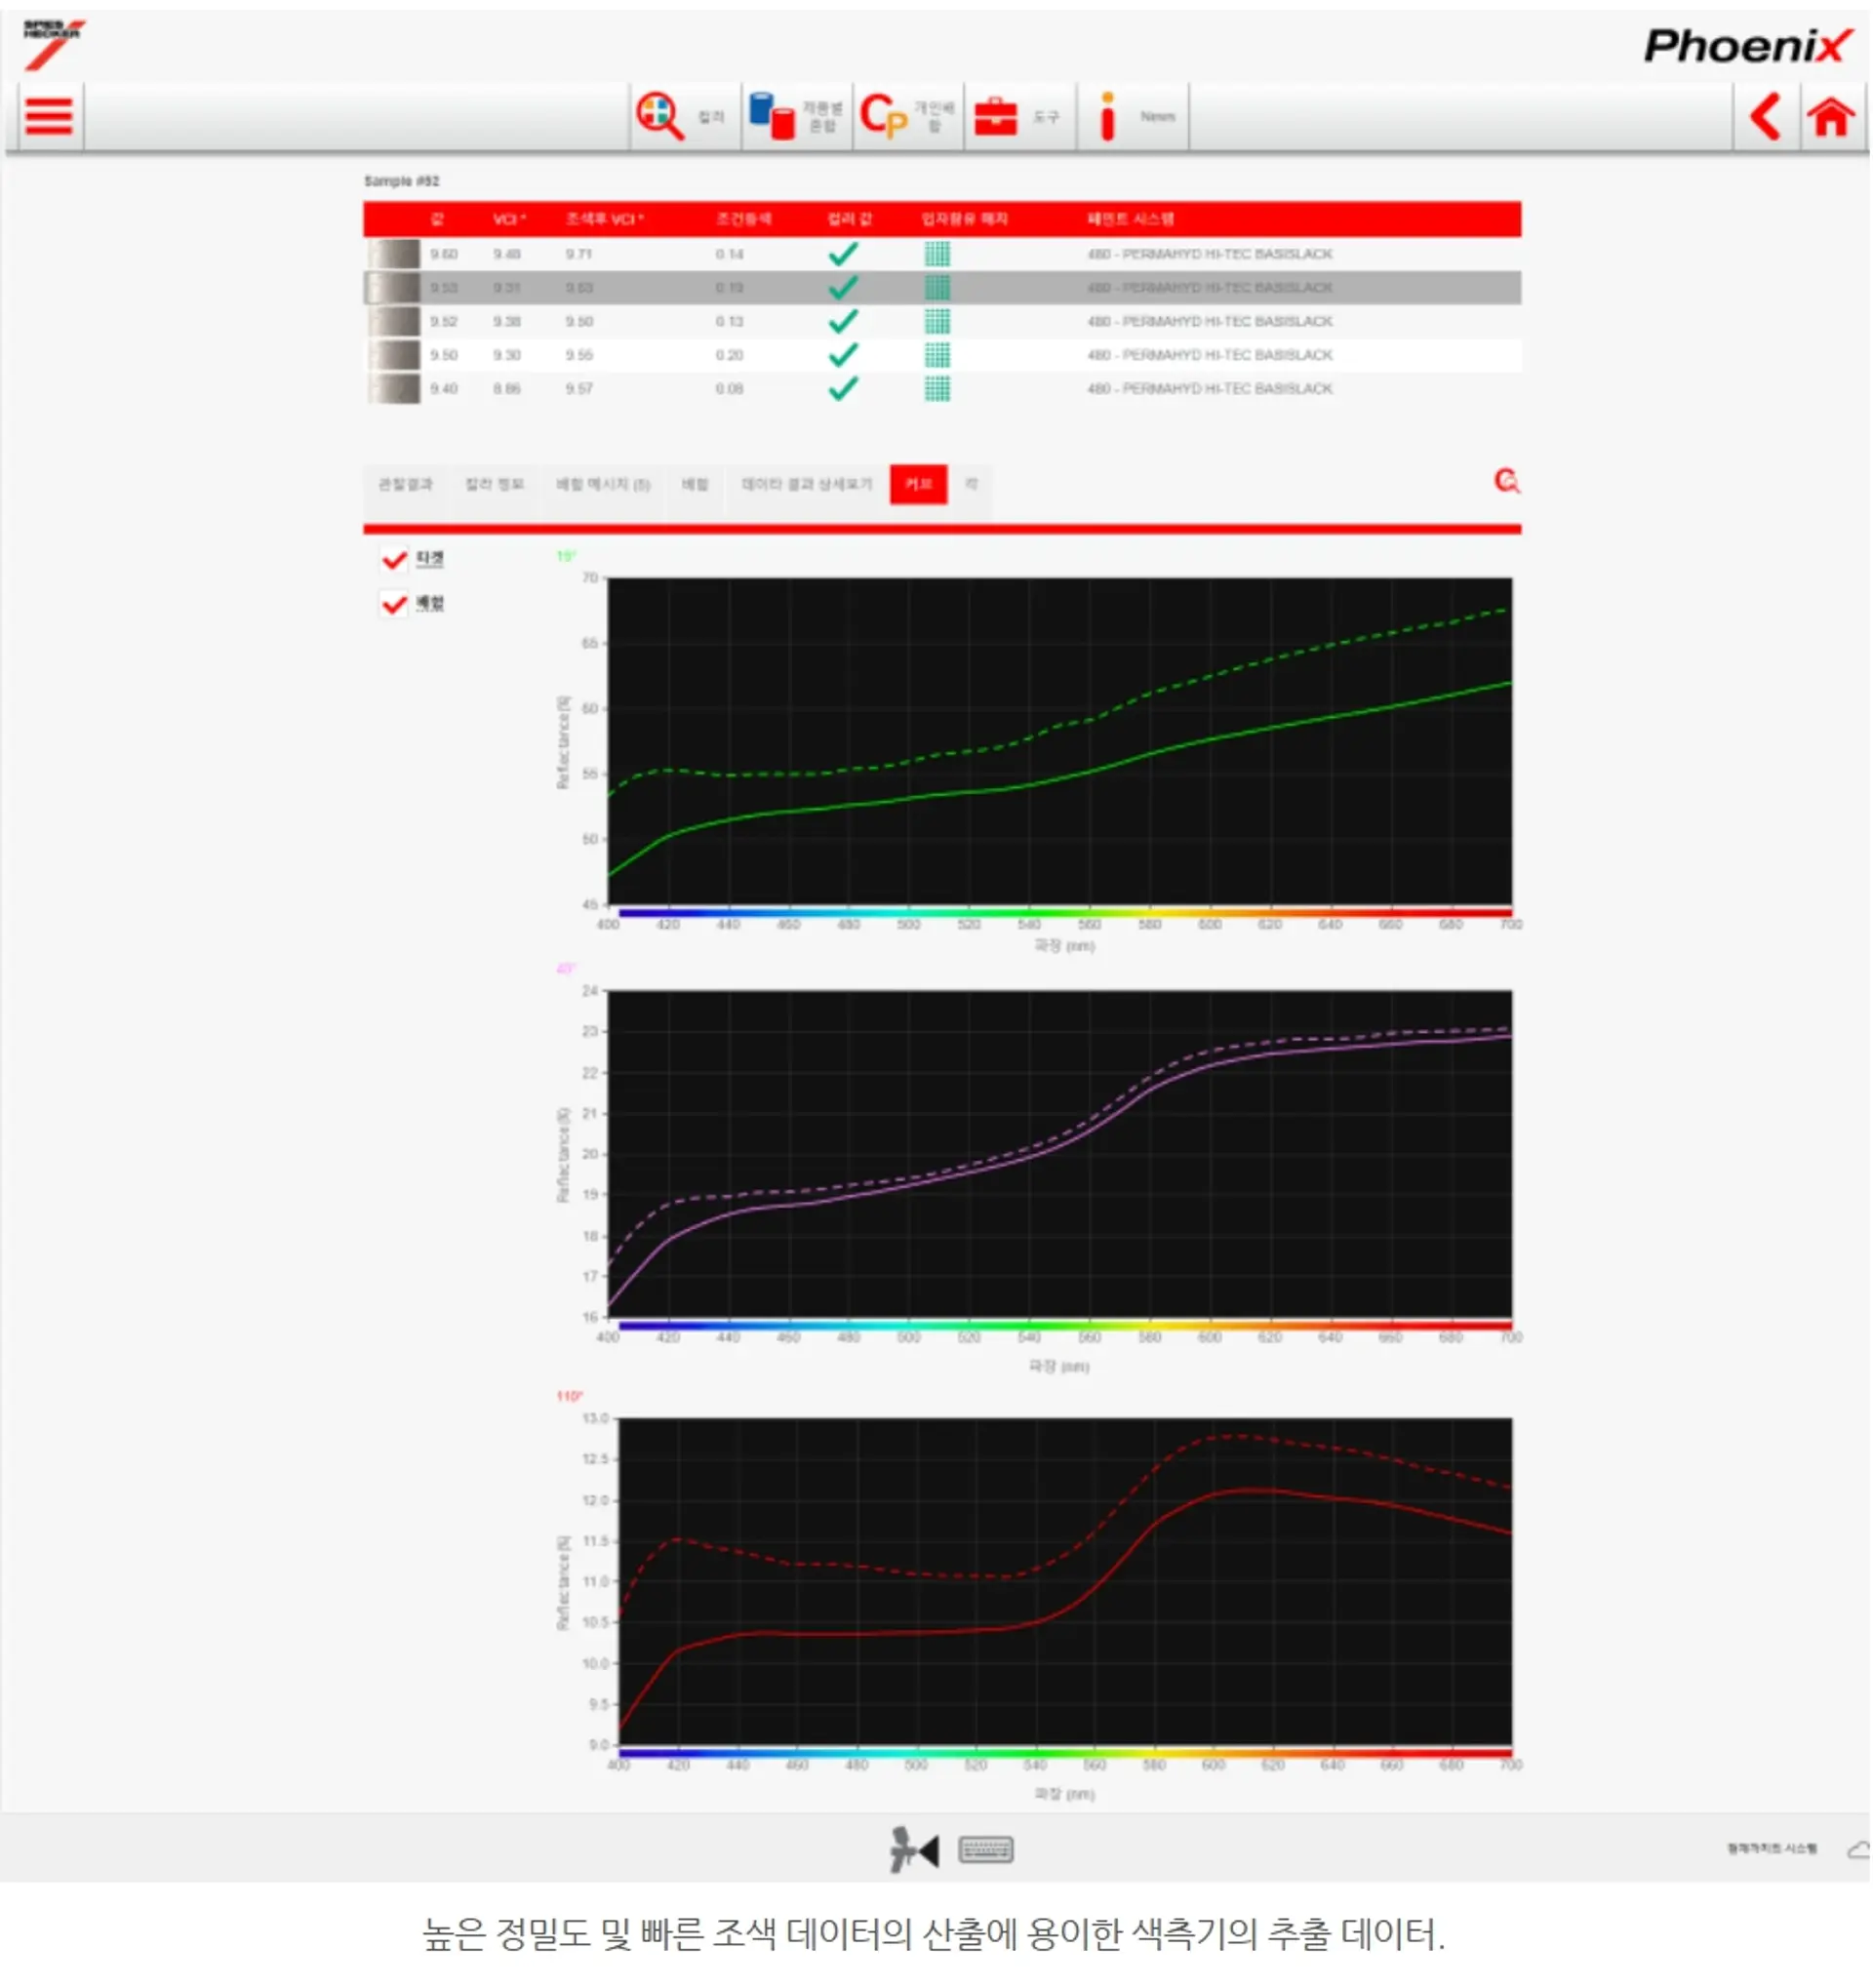The image size is (1873, 1988).
Task: Select the PERMAHYD HI-TEC row with value 9.60
Action: (x=941, y=254)
